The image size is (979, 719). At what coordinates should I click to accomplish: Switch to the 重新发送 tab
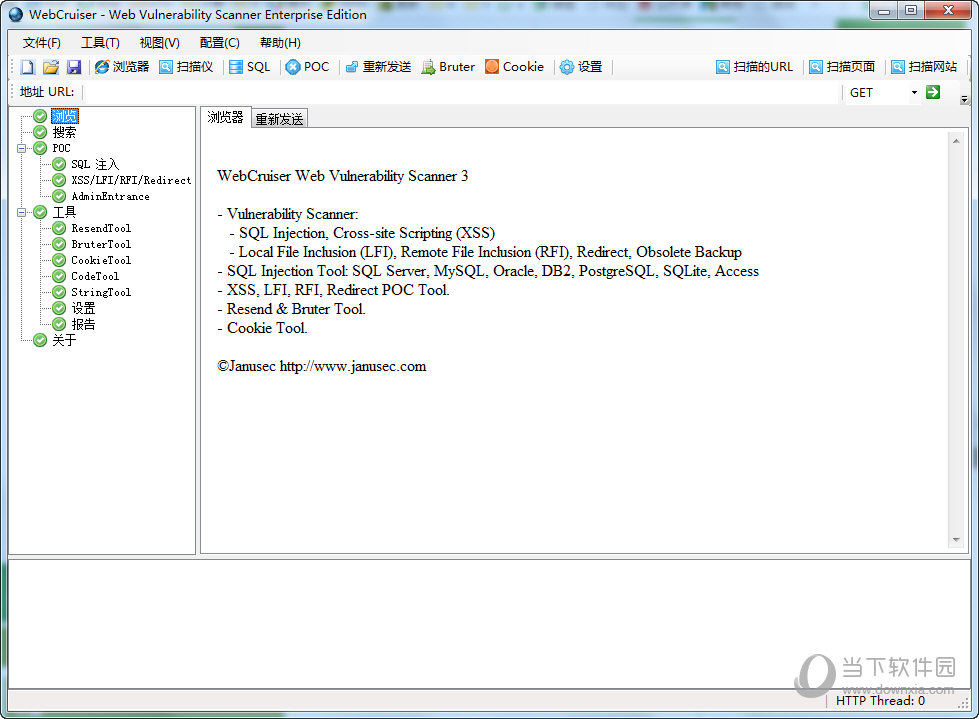279,119
